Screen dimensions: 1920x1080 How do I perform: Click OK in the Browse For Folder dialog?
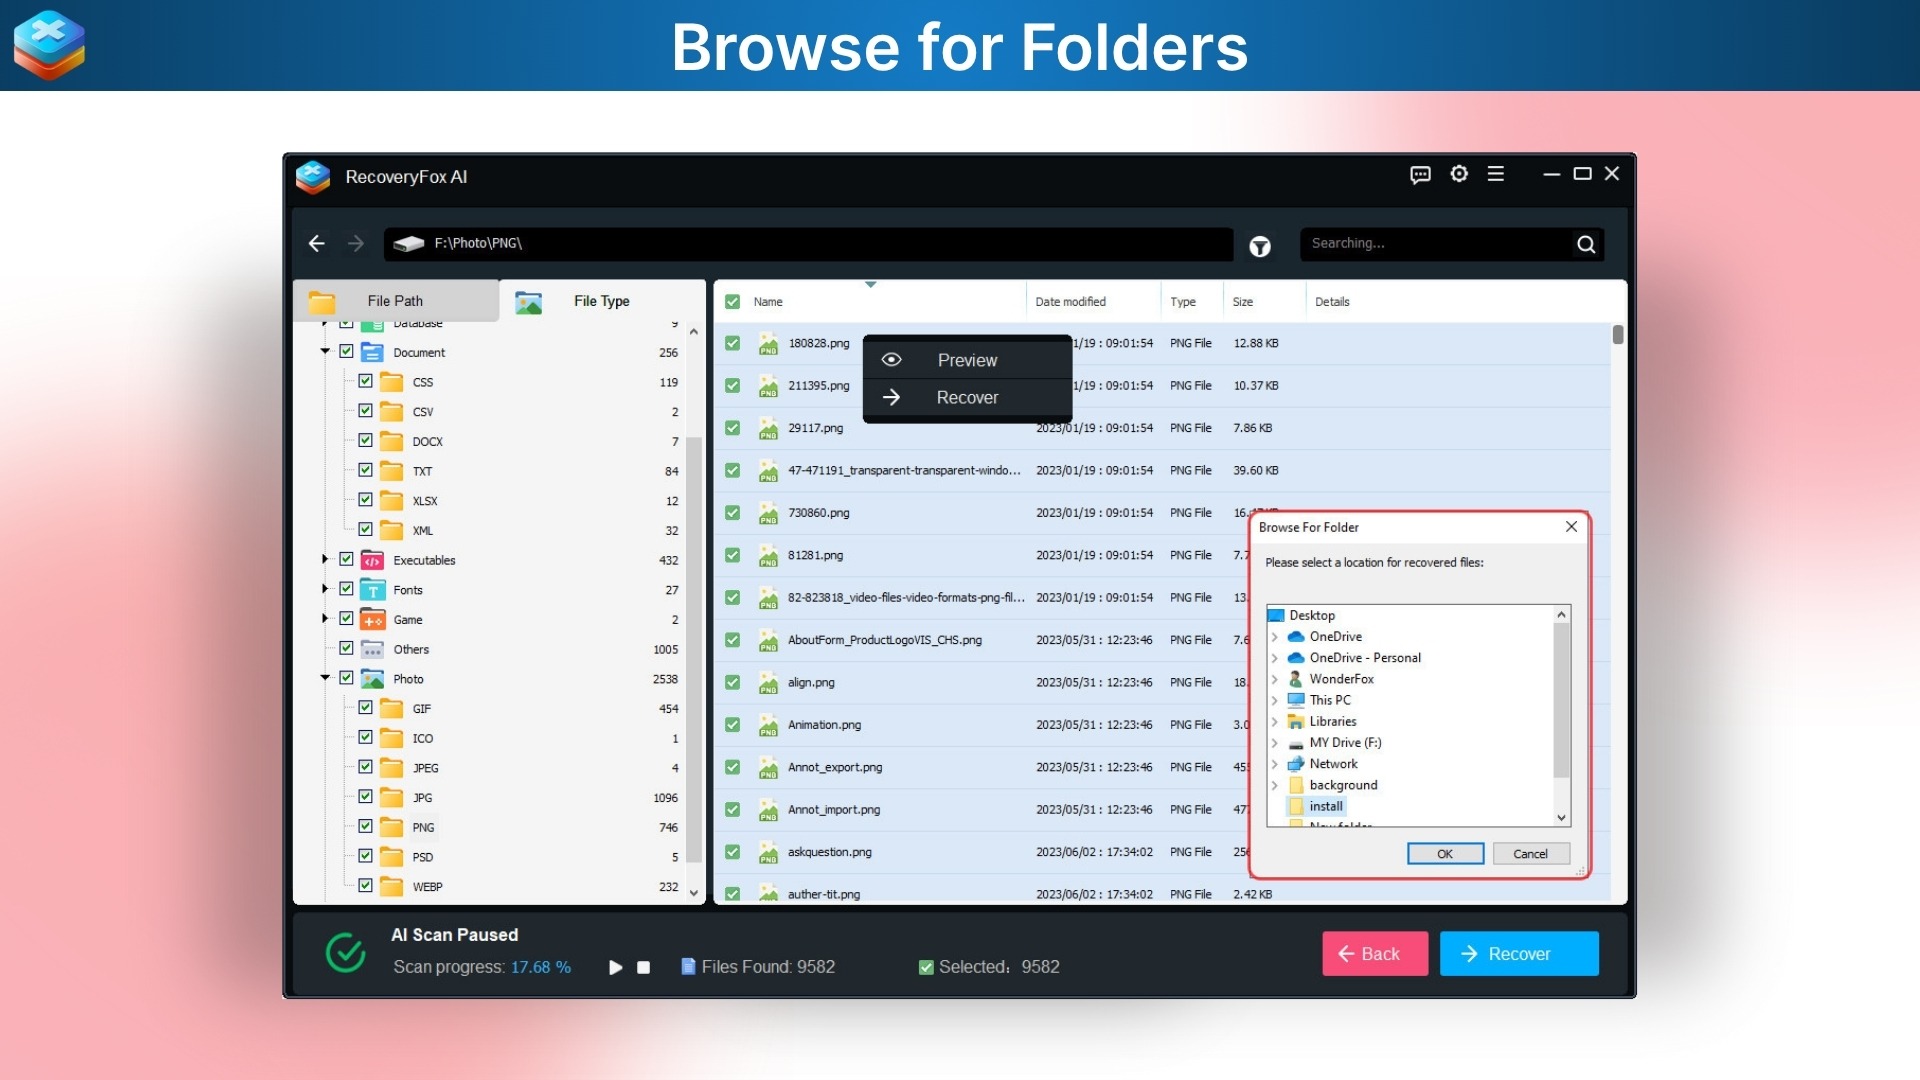tap(1444, 853)
